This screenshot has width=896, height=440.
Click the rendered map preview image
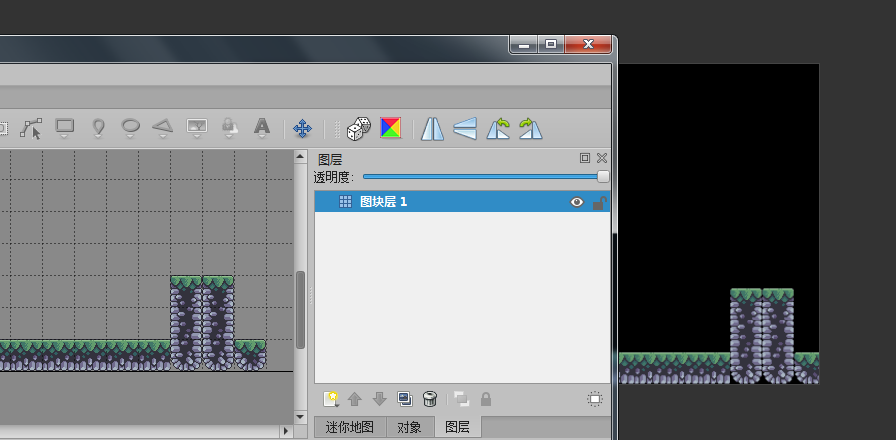[x=719, y=223]
